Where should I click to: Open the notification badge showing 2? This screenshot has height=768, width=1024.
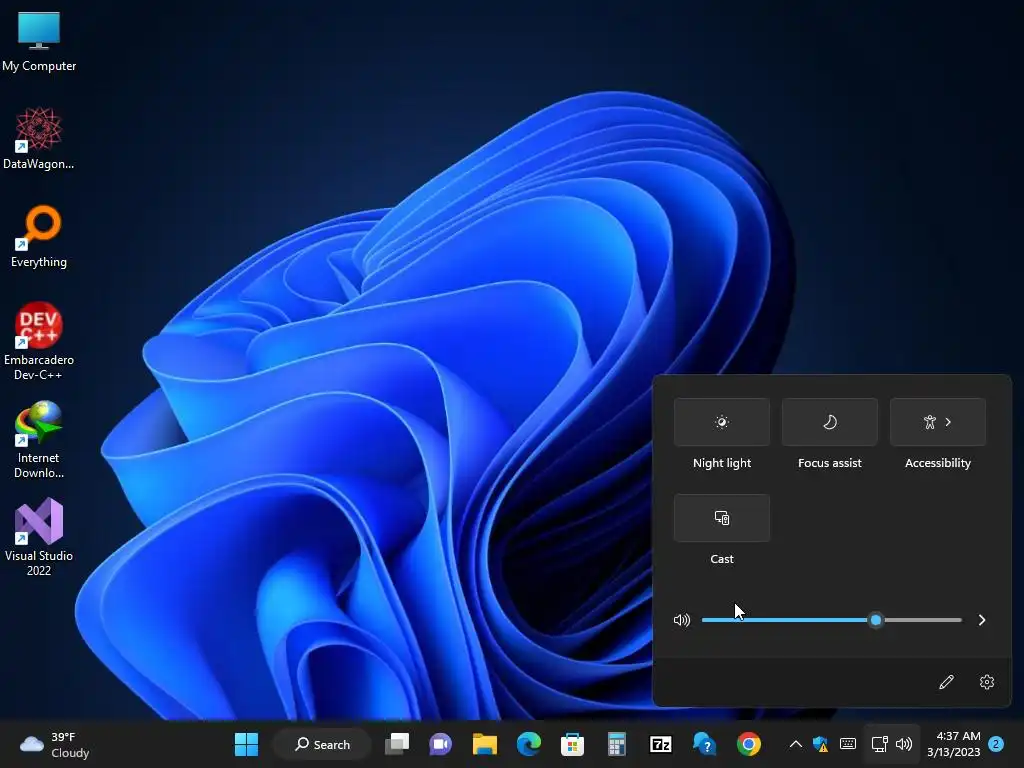pyautogui.click(x=996, y=744)
